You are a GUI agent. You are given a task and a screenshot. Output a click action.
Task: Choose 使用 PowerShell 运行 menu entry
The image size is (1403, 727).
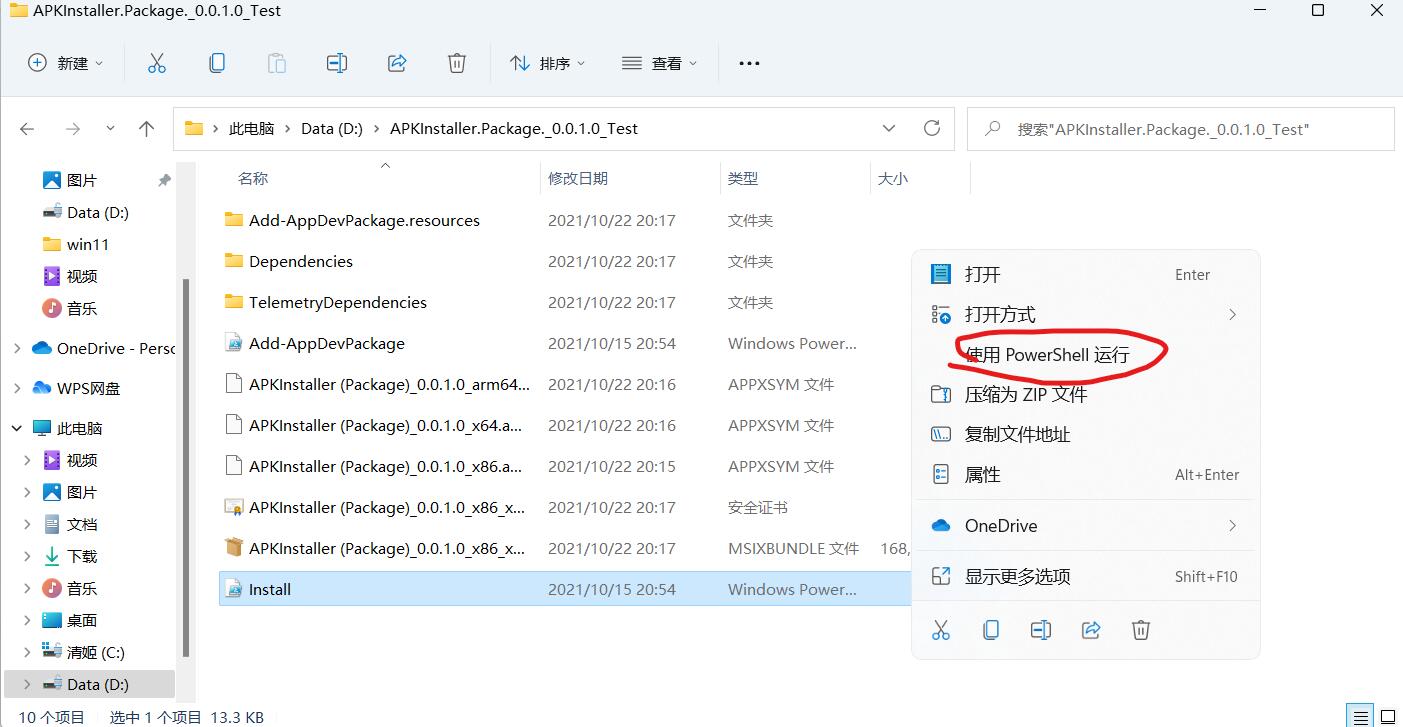1086,354
